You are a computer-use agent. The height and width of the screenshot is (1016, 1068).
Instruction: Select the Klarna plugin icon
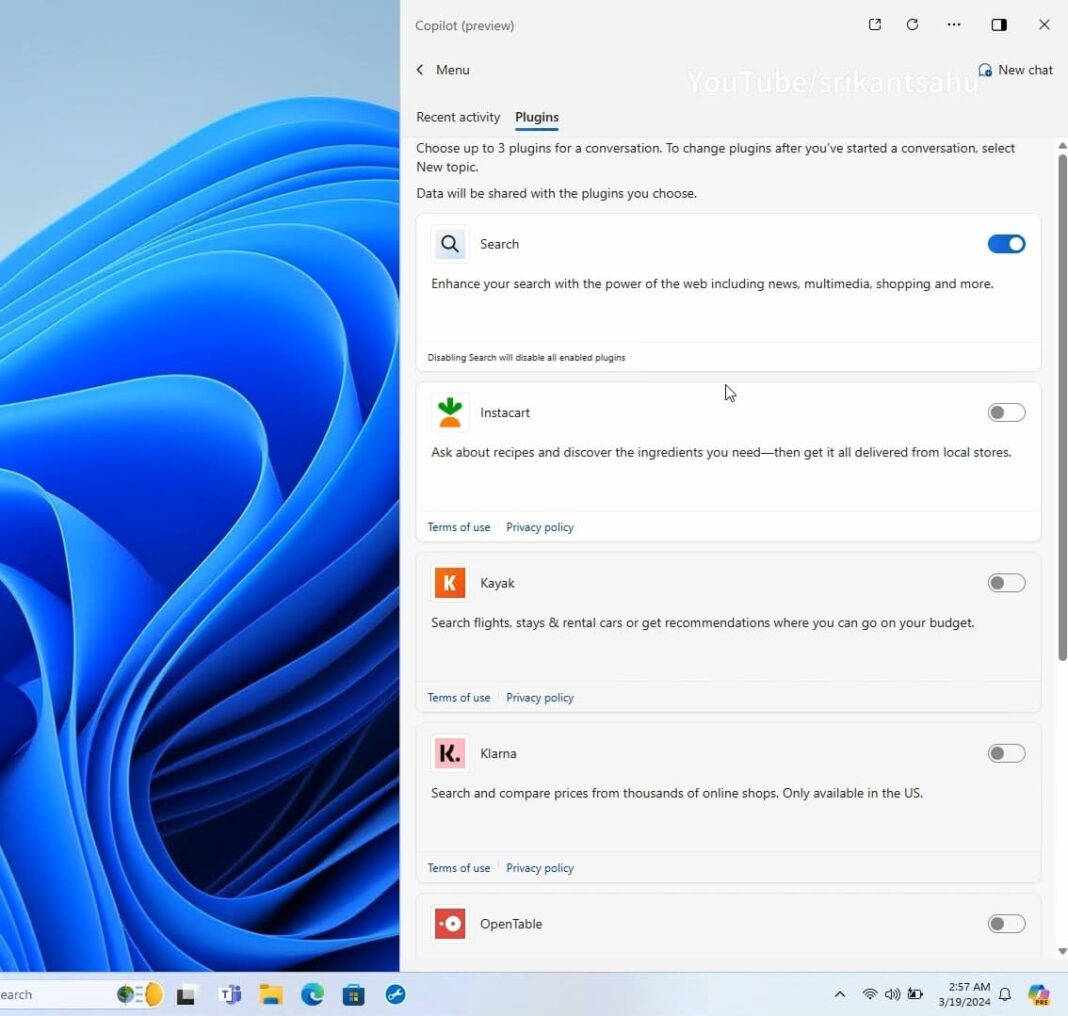pos(449,753)
